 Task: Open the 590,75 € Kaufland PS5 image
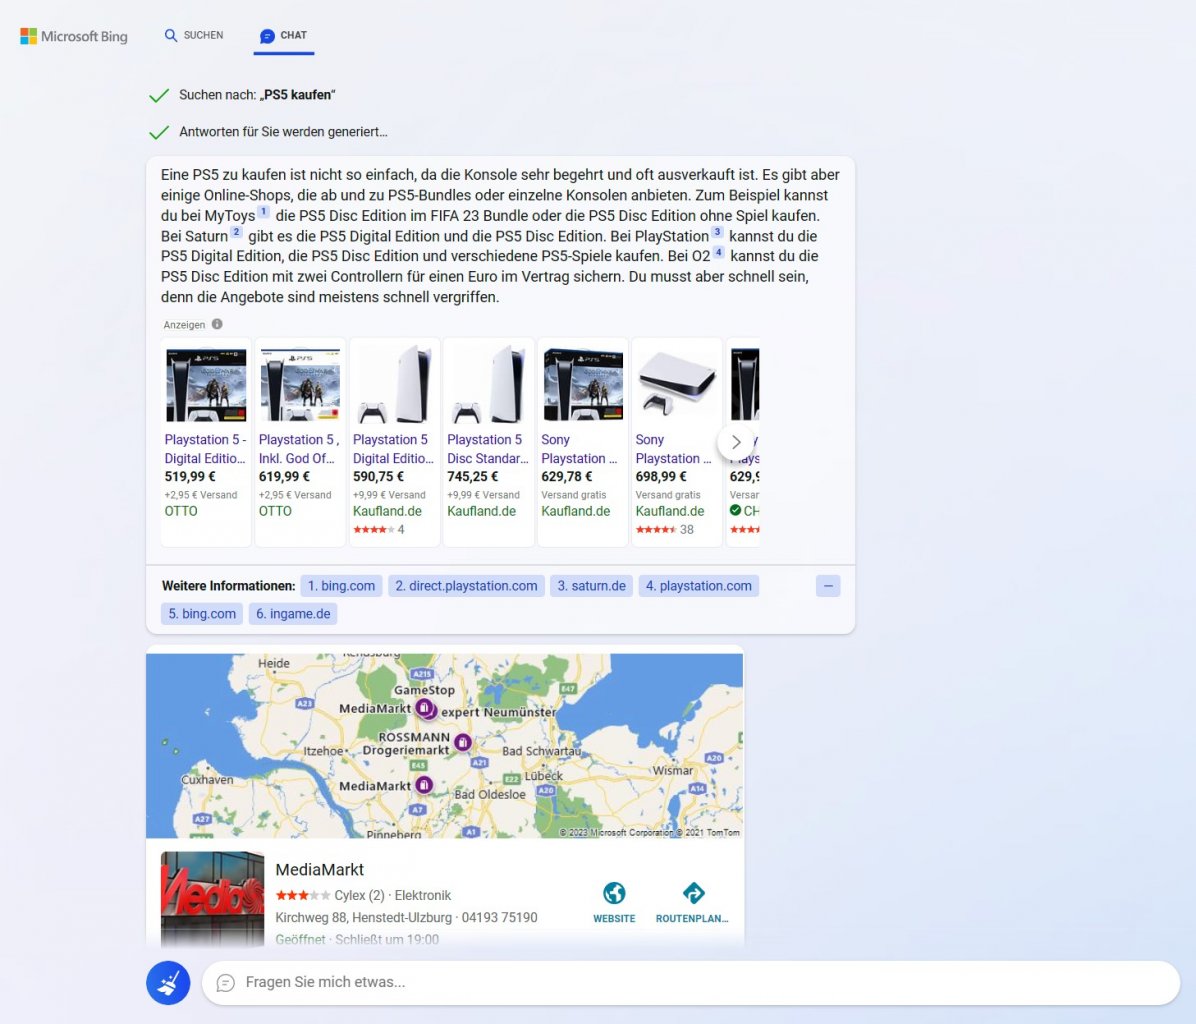click(x=394, y=385)
